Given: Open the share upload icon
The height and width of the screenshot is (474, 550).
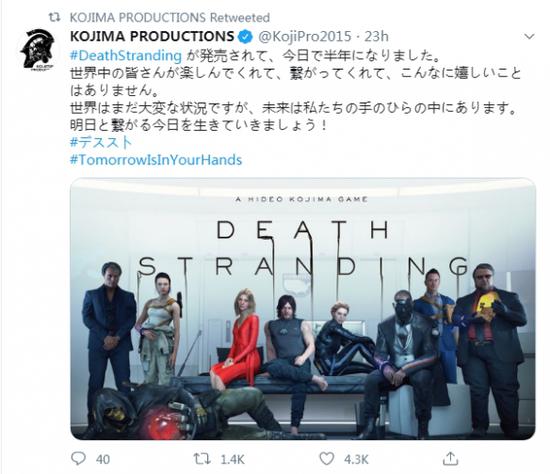Looking at the screenshot, I should (x=450, y=458).
